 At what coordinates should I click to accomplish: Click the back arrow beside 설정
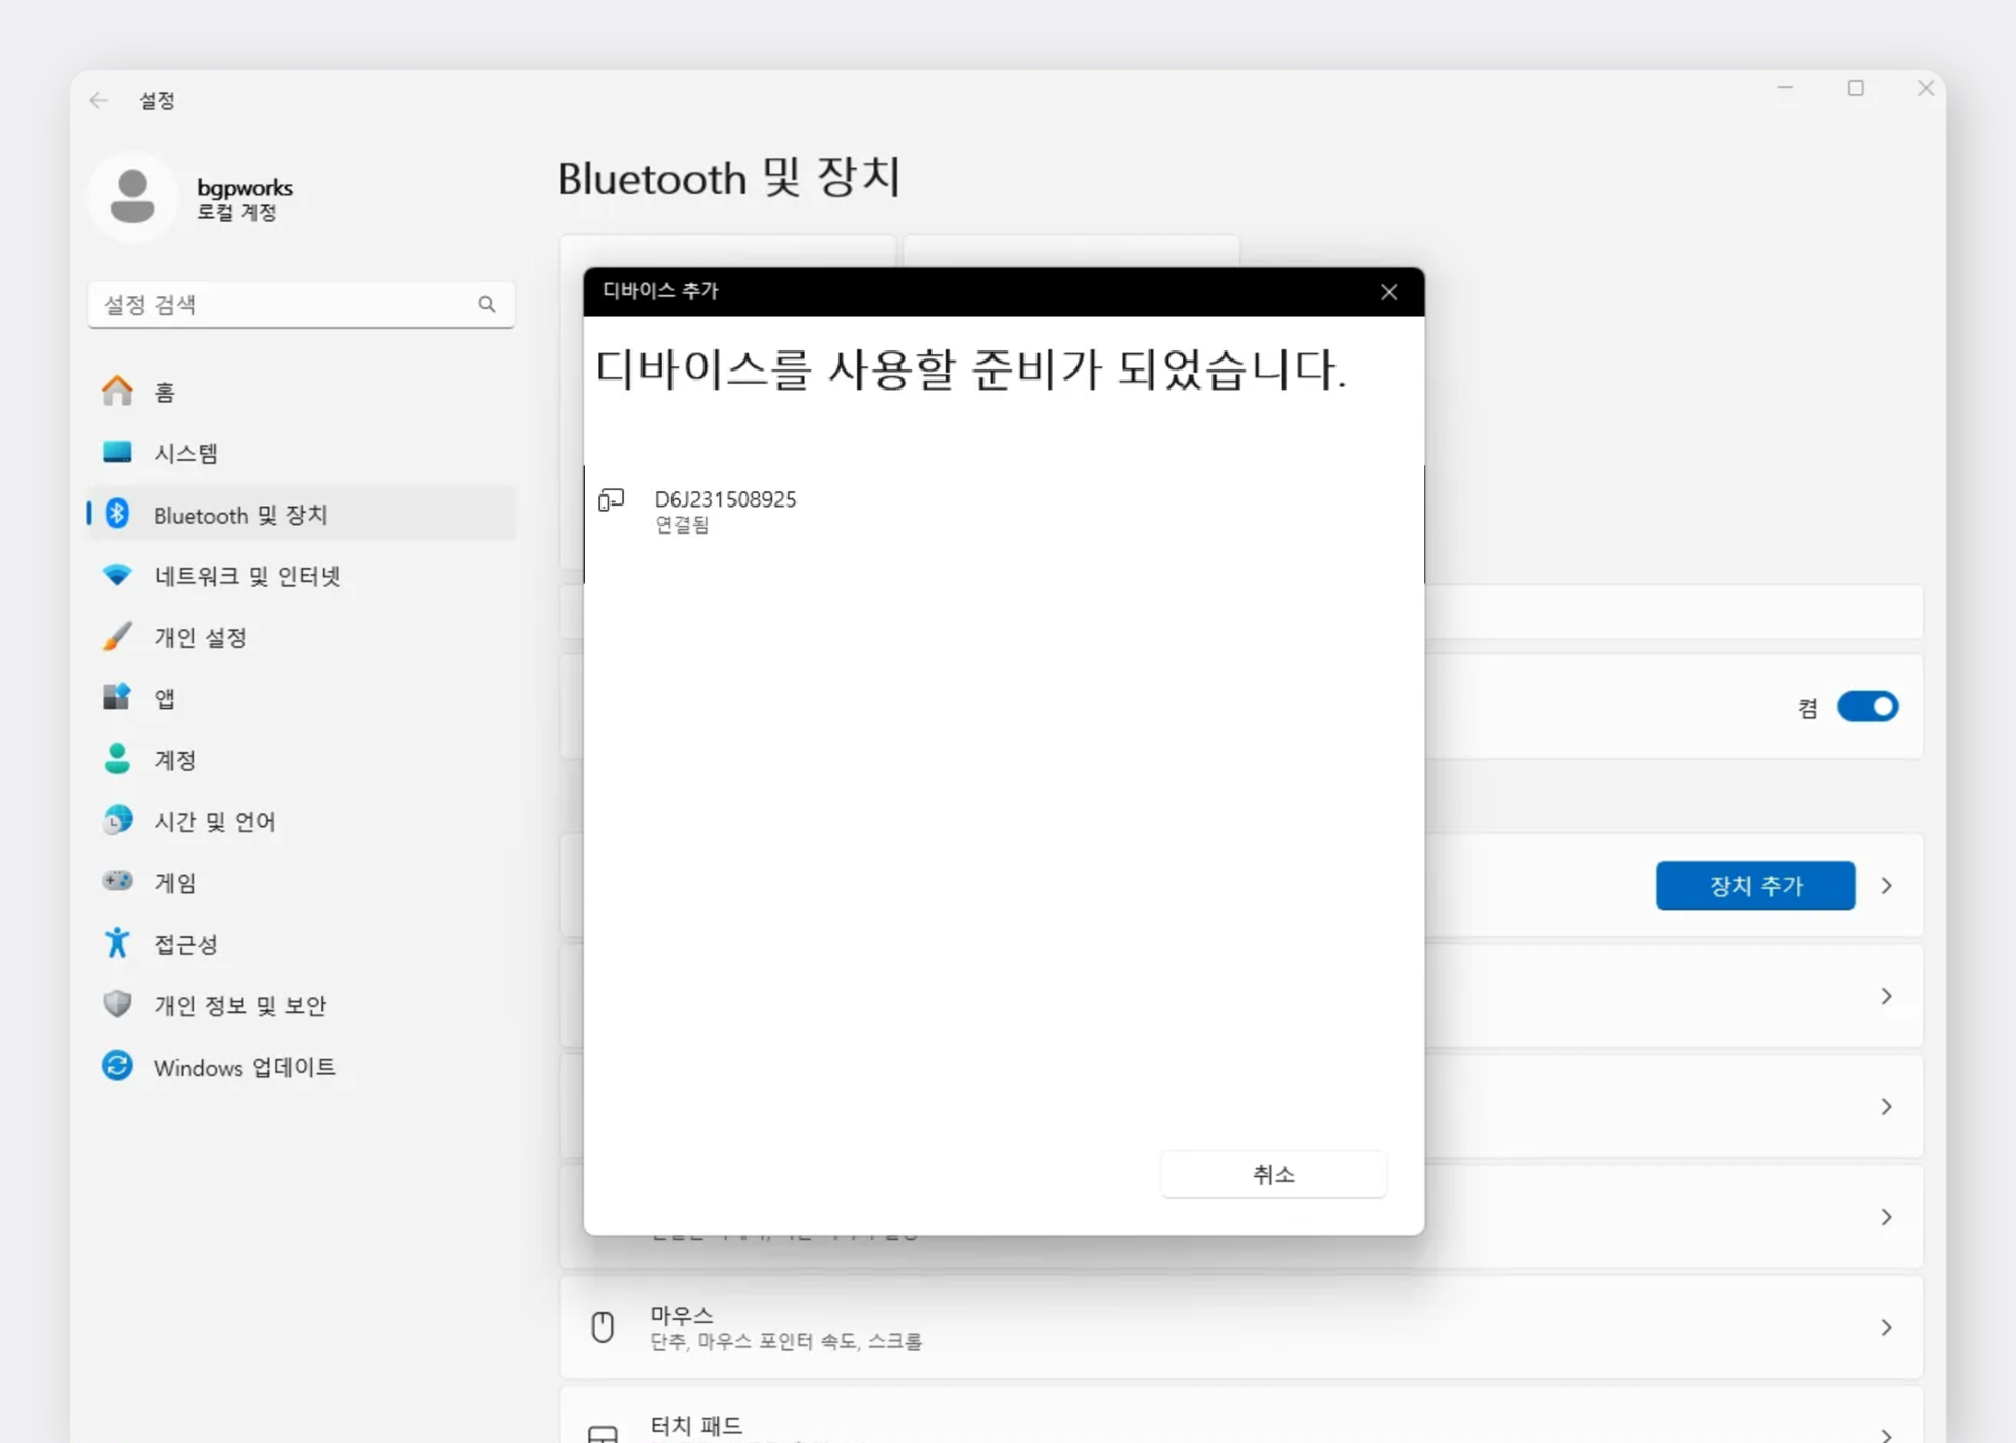pos(98,100)
